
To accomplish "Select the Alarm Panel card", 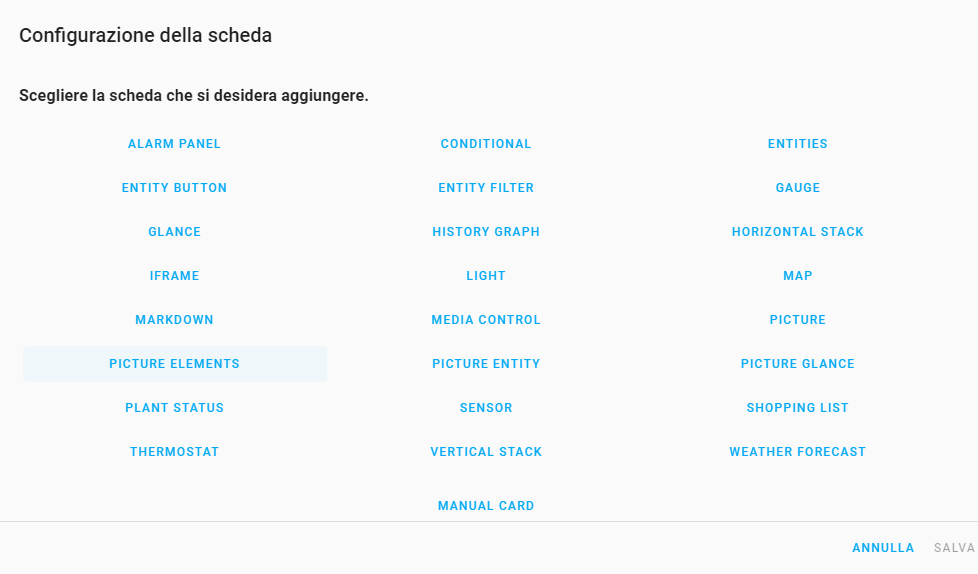I will 174,144.
